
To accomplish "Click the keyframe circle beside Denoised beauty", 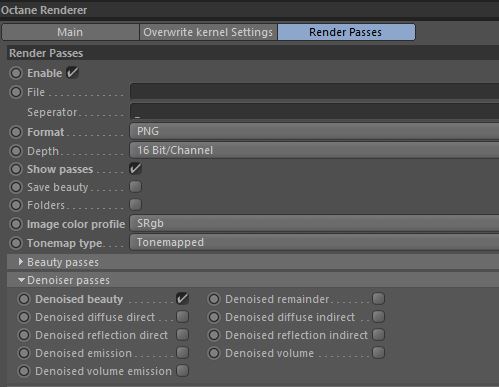I will tap(24, 299).
